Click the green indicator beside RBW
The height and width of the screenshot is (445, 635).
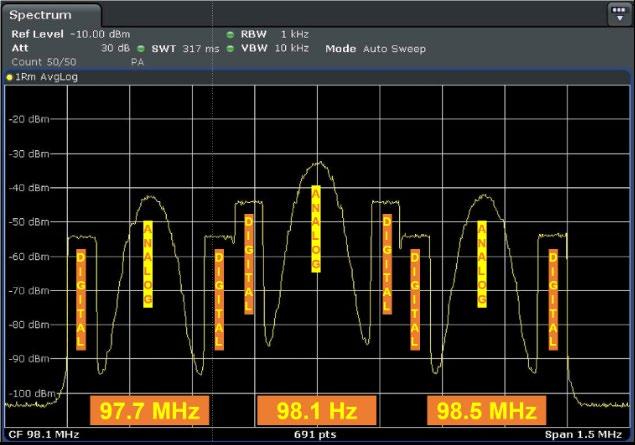[230, 35]
